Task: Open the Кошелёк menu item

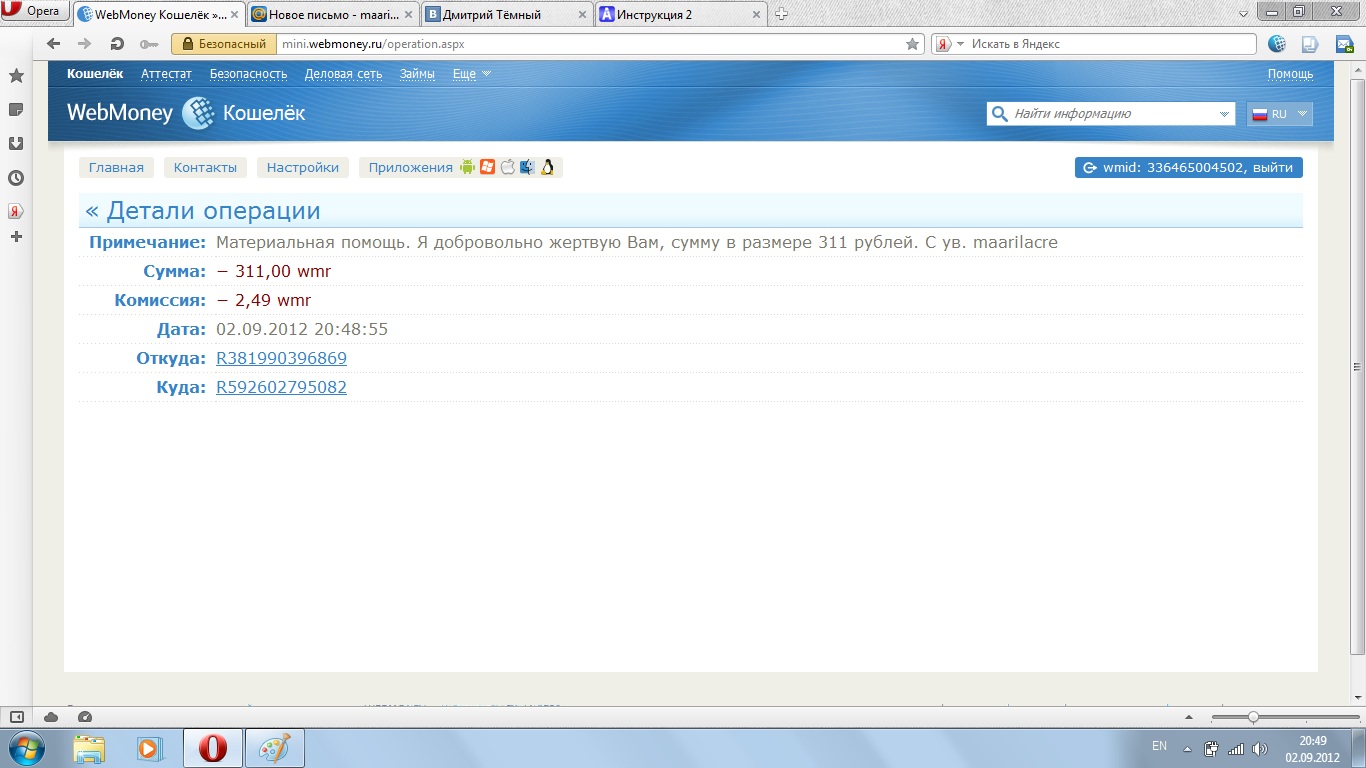Action: 95,74
